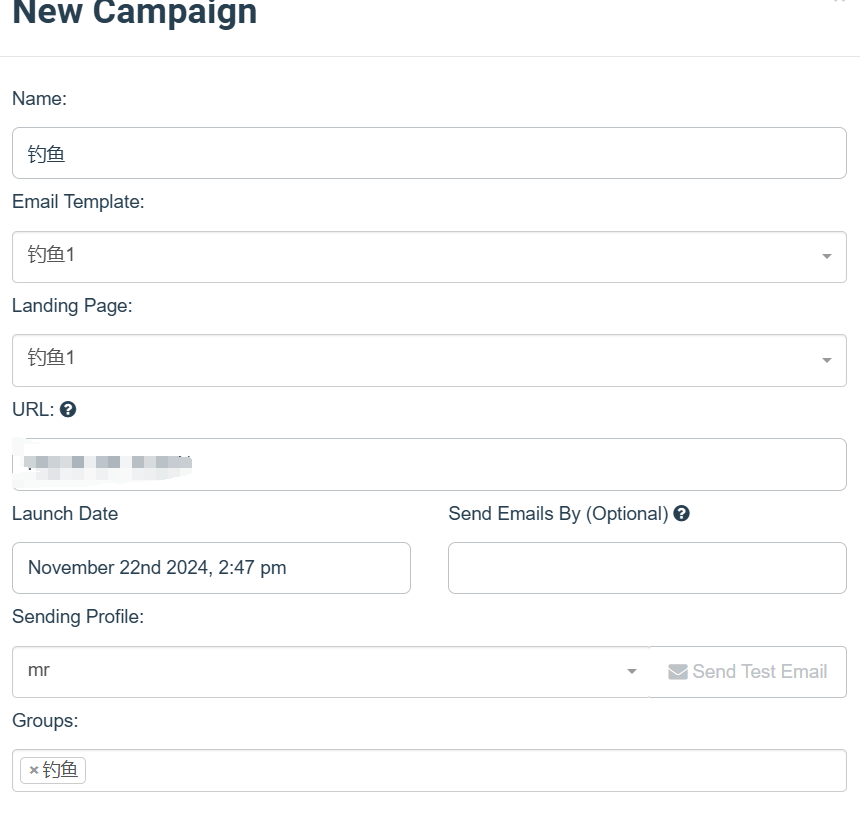
Task: Click the empty area of the Groups field
Action: click(x=466, y=770)
